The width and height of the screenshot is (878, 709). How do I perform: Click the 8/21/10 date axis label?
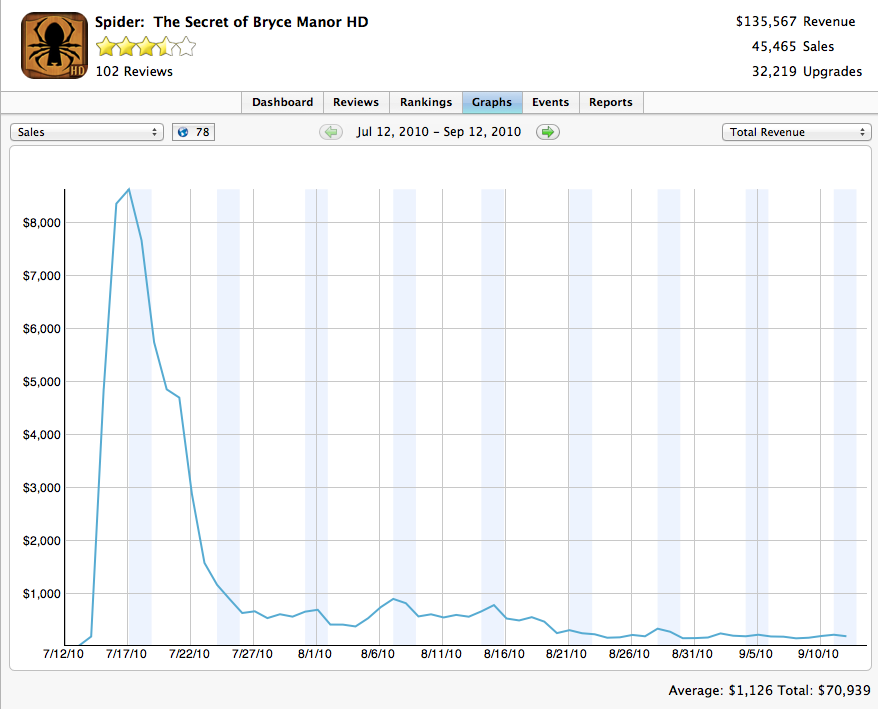click(566, 654)
